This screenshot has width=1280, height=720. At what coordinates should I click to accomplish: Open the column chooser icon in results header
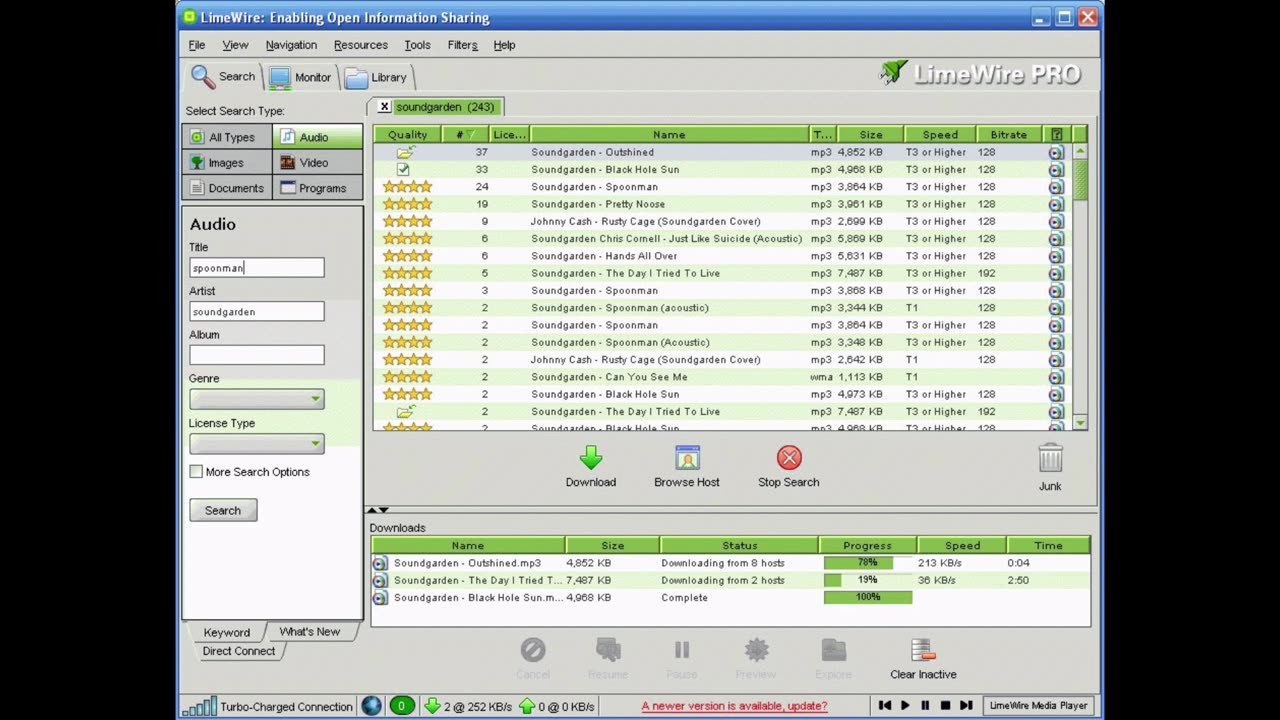[1056, 134]
